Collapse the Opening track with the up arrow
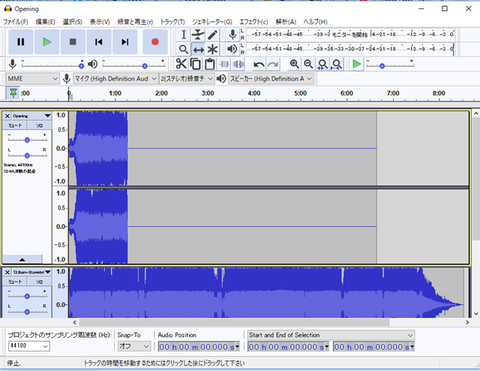Image resolution: width=480 pixels, height=371 pixels. [22, 259]
